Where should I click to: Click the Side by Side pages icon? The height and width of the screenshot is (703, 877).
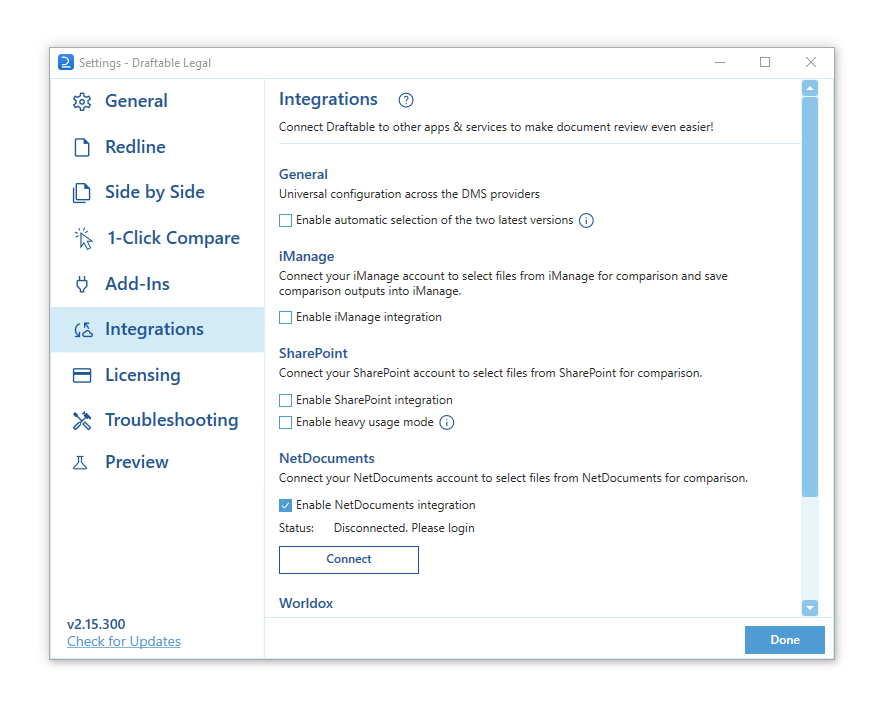[x=82, y=192]
